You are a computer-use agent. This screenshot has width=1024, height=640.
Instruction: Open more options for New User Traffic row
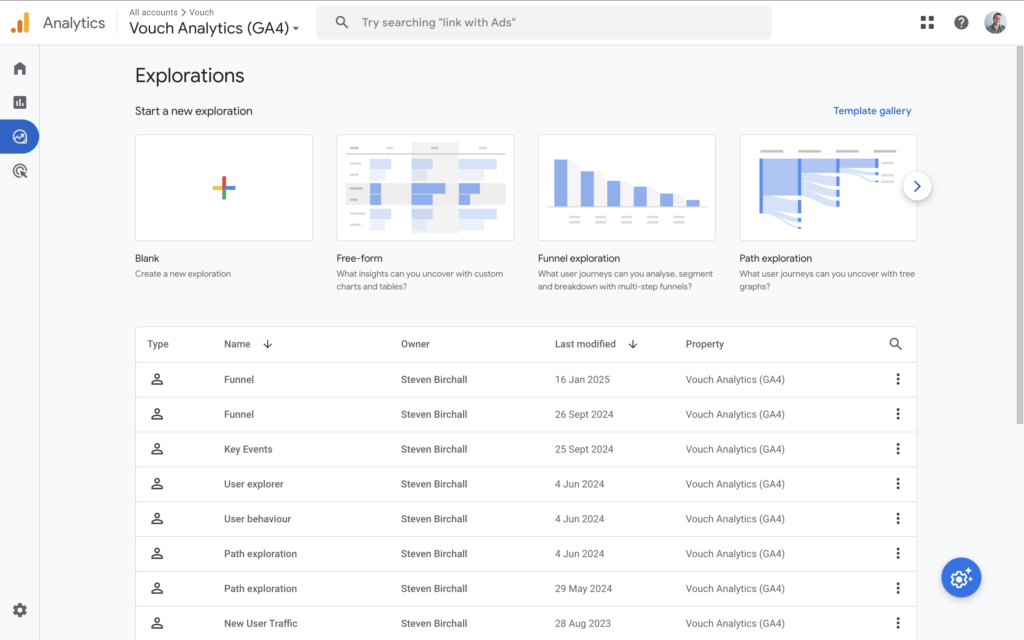[x=898, y=623]
